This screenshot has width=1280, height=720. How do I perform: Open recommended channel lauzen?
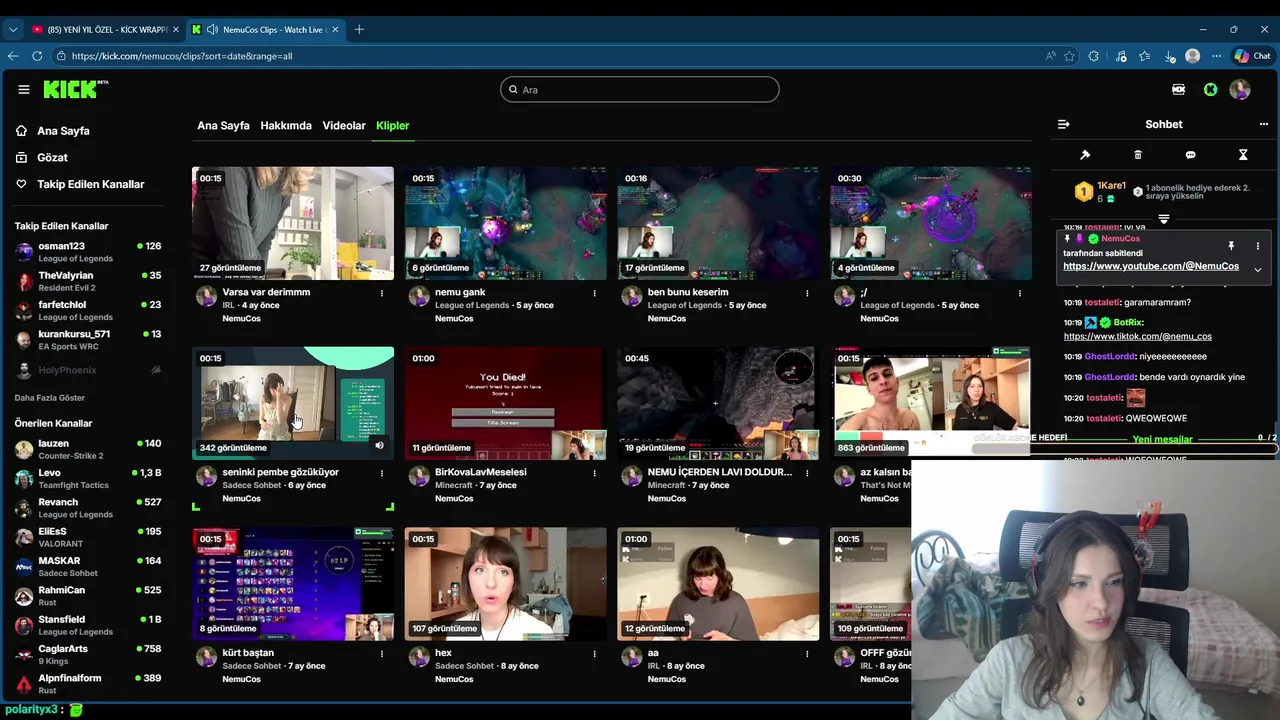click(x=88, y=449)
